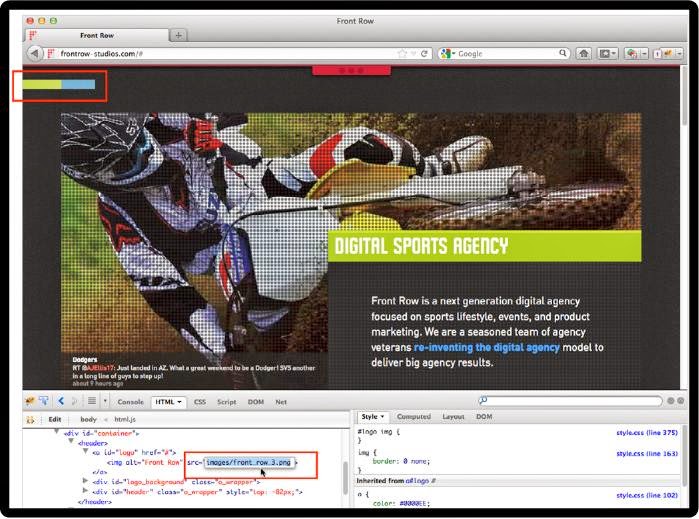This screenshot has height=519, width=699.
Task: Click the Firebug bug icon in panel toolbar
Action: coord(30,401)
